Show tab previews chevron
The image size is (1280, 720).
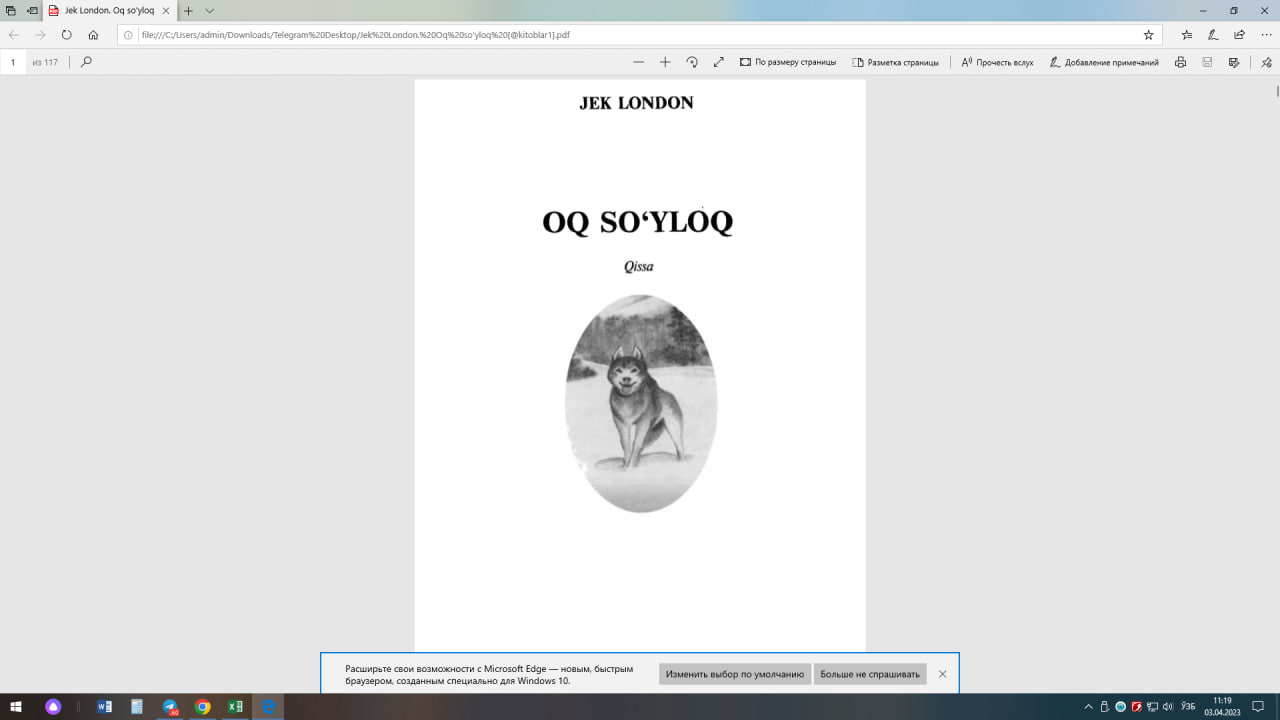(x=209, y=10)
